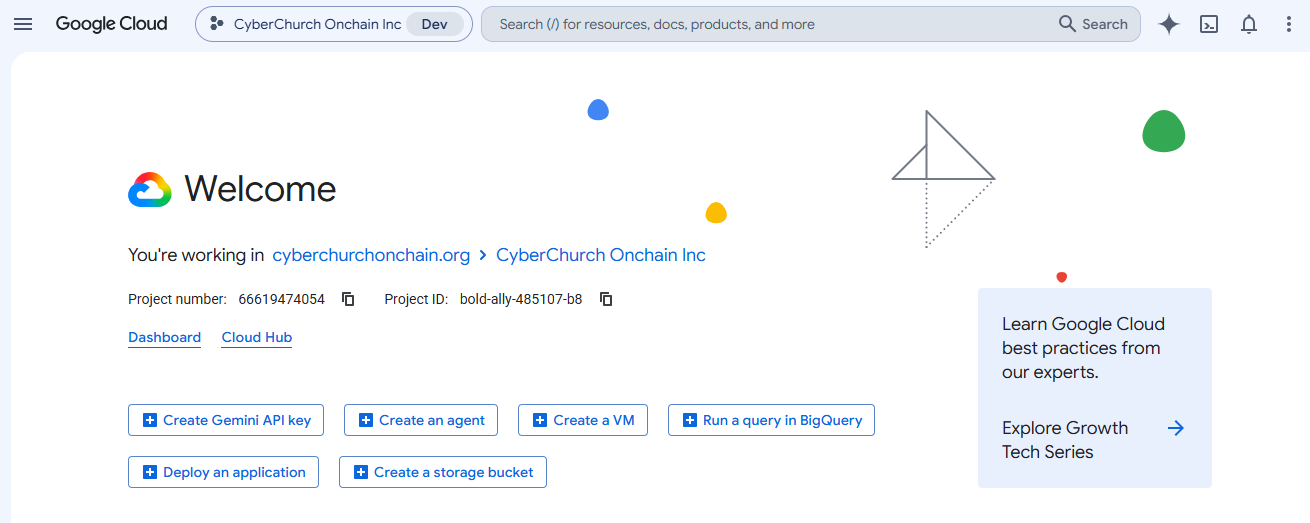Open the three-dot settings menu
The height and width of the screenshot is (523, 1310).
coord(1289,24)
